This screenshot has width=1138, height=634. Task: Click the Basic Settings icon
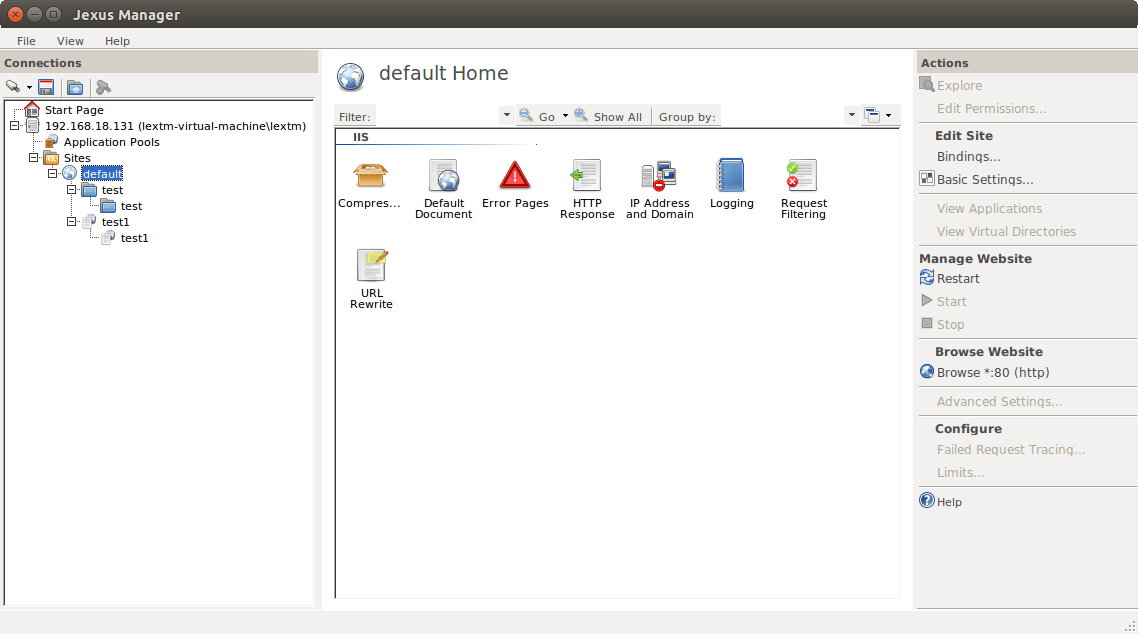[x=927, y=178]
